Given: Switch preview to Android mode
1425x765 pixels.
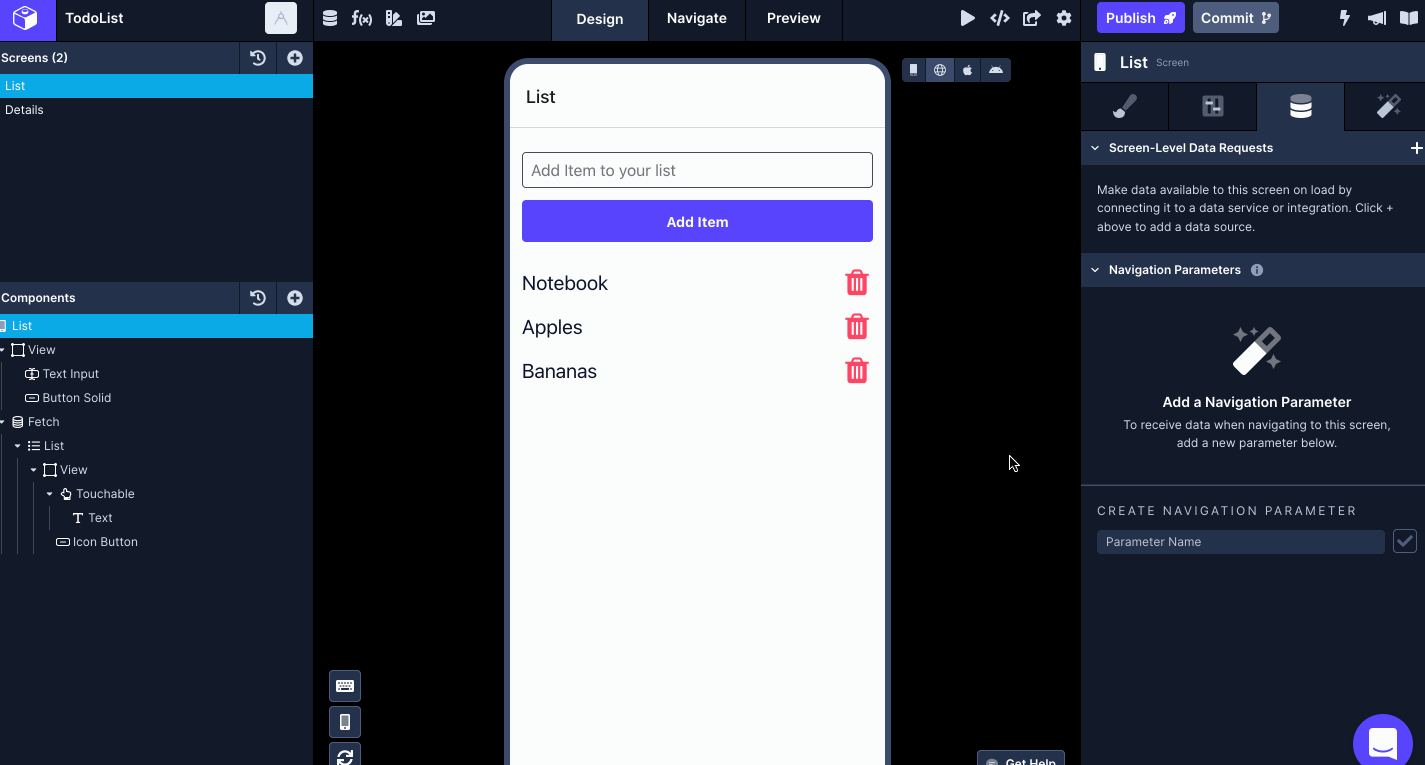Looking at the screenshot, I should 996,70.
